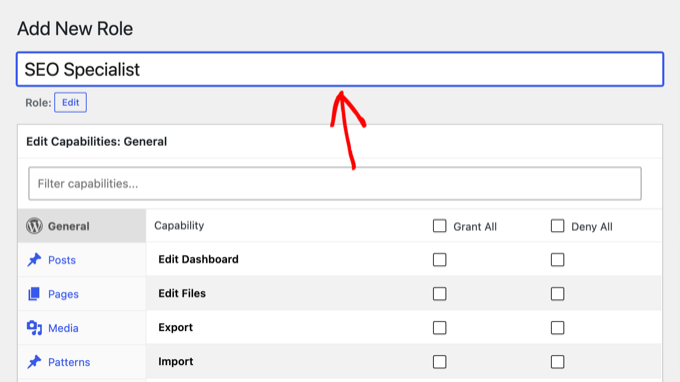Image resolution: width=680 pixels, height=382 pixels.
Task: Deny the Export capability
Action: click(x=557, y=328)
